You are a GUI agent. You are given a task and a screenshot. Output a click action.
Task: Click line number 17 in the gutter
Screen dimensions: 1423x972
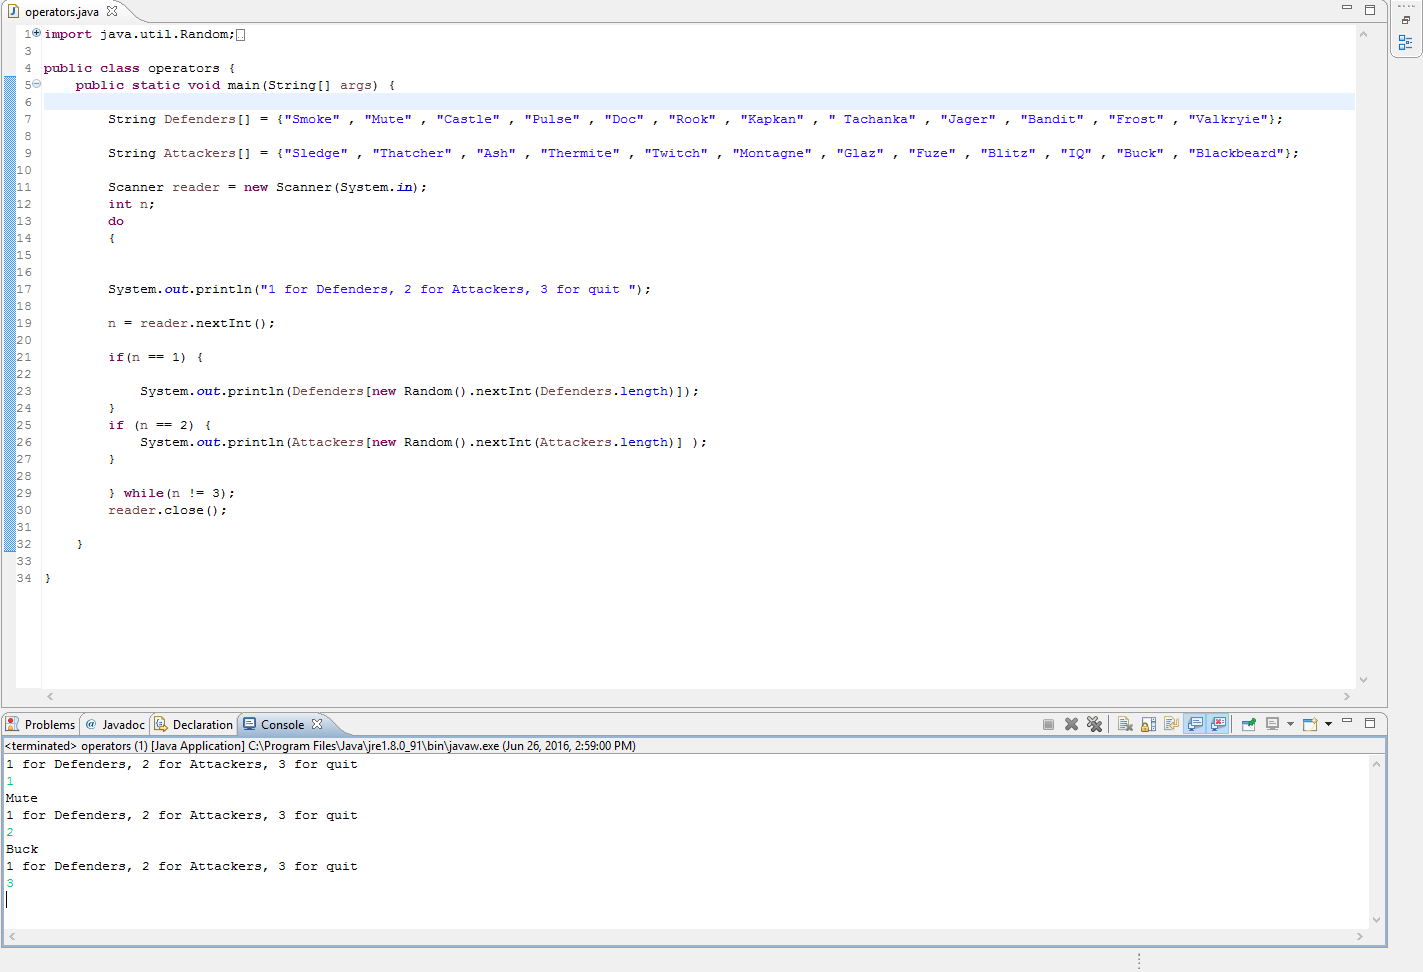[24, 289]
